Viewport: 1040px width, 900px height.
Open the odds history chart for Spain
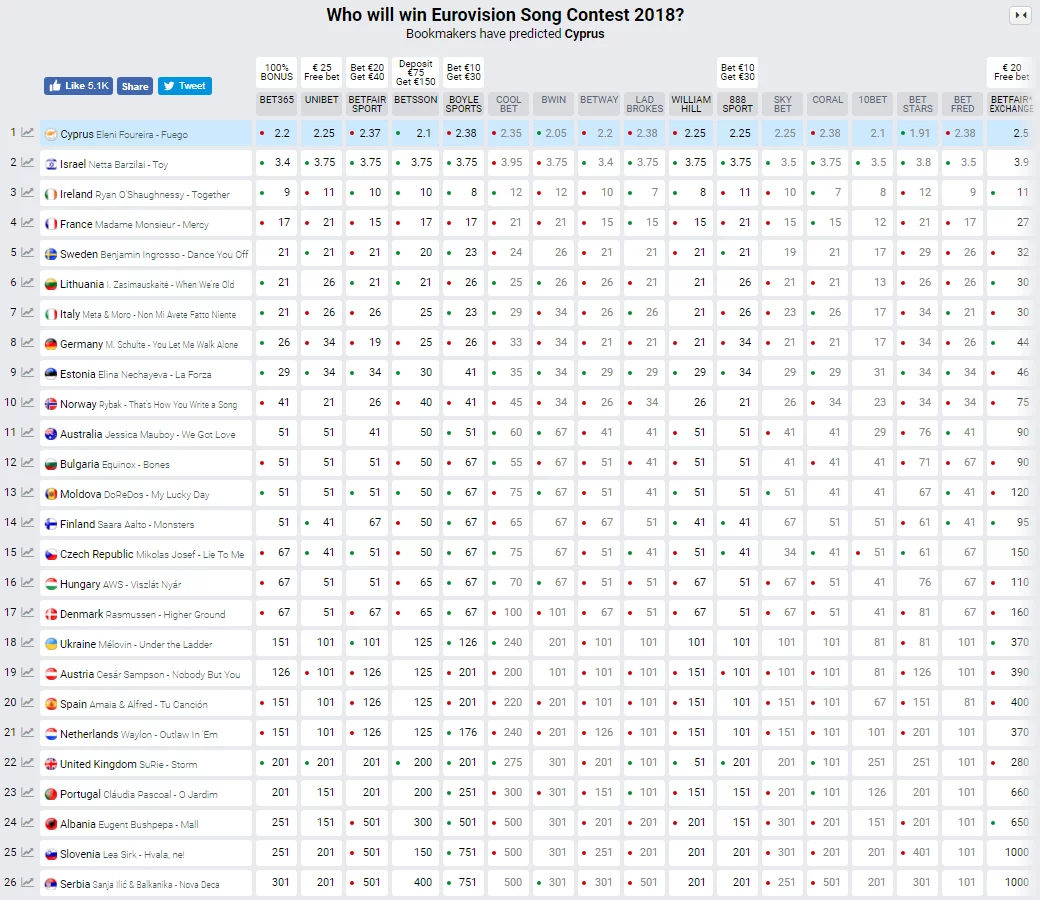click(27, 702)
